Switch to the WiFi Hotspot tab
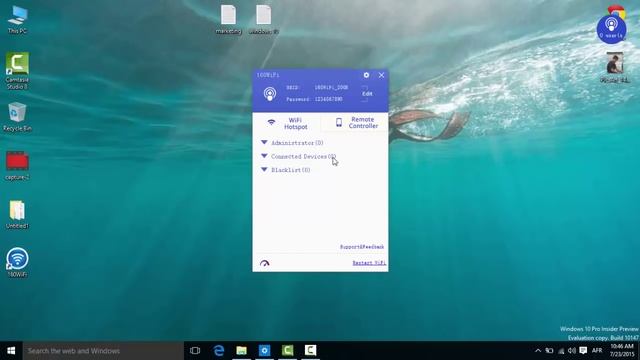The image size is (640, 360). tap(287, 123)
